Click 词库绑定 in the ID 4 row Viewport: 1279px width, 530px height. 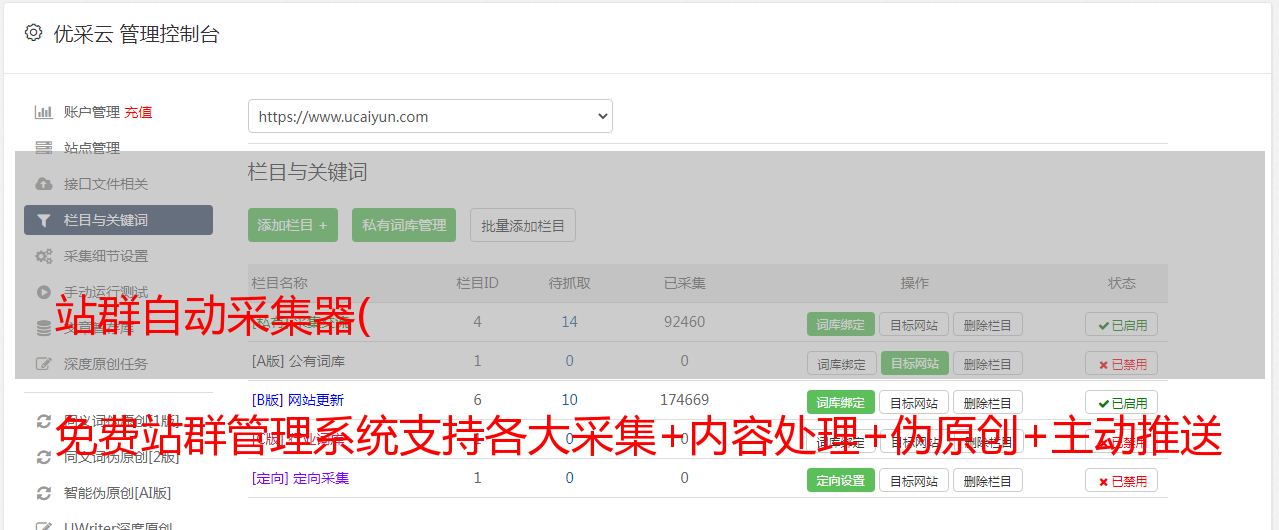pos(841,324)
